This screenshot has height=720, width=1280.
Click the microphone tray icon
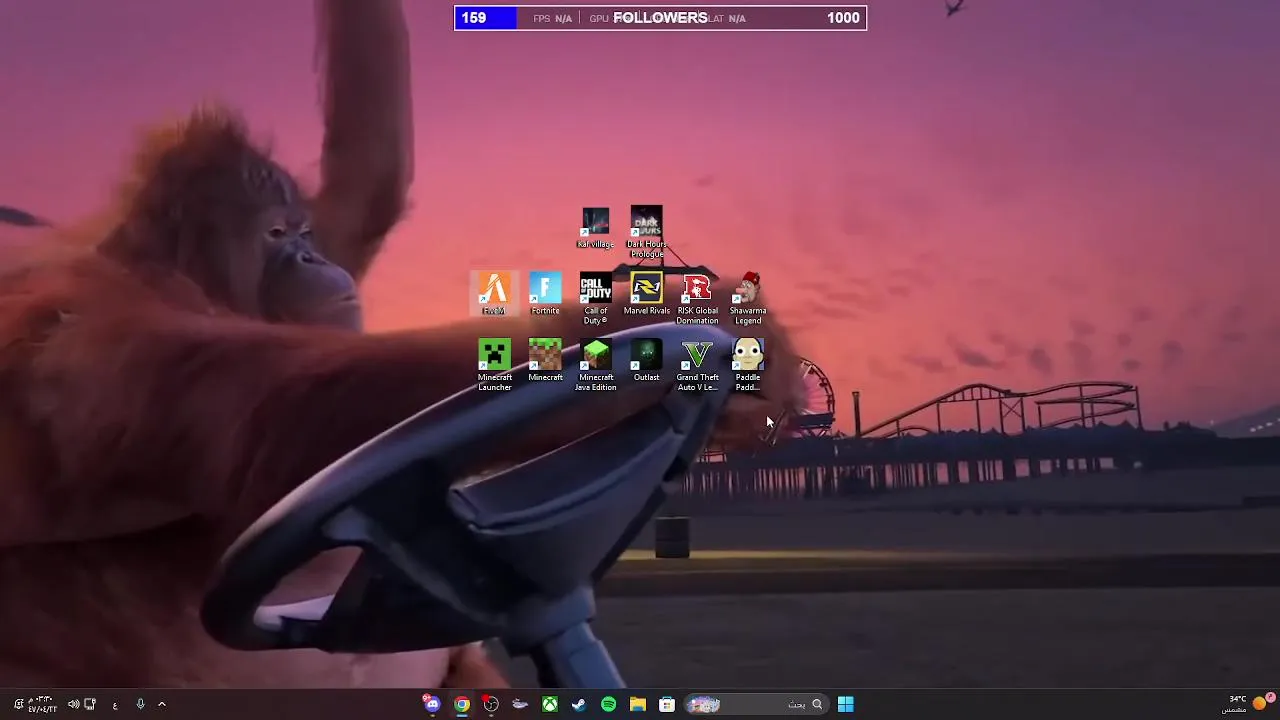point(140,704)
